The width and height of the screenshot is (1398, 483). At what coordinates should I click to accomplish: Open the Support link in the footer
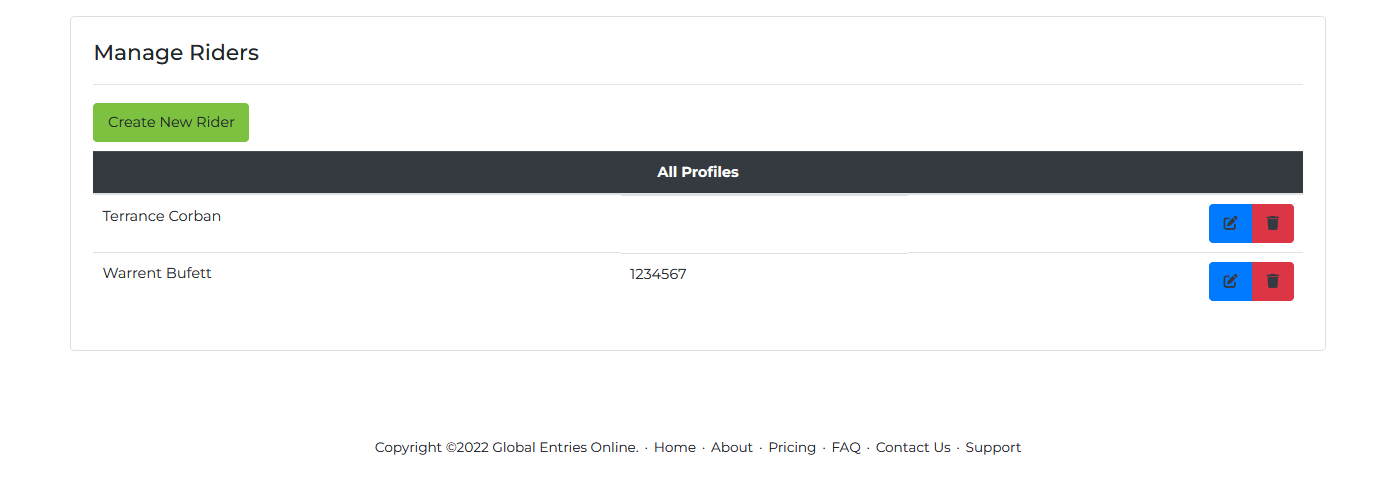993,447
